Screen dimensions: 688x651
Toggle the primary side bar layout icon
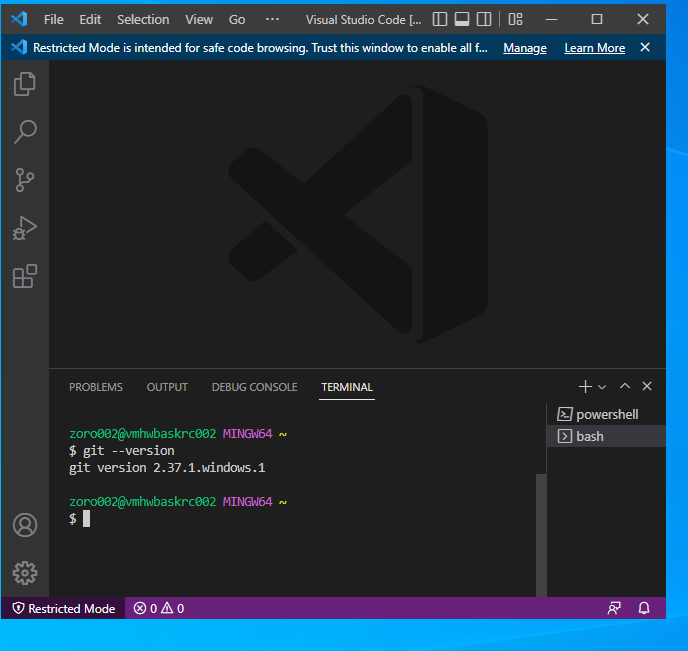(x=440, y=19)
